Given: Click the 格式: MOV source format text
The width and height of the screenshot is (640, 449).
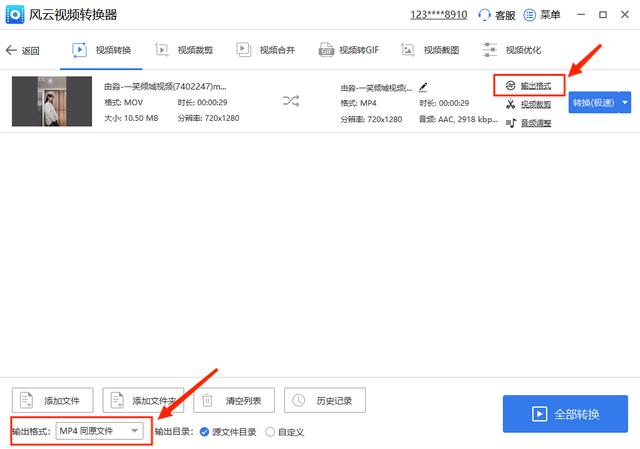Looking at the screenshot, I should [124, 102].
